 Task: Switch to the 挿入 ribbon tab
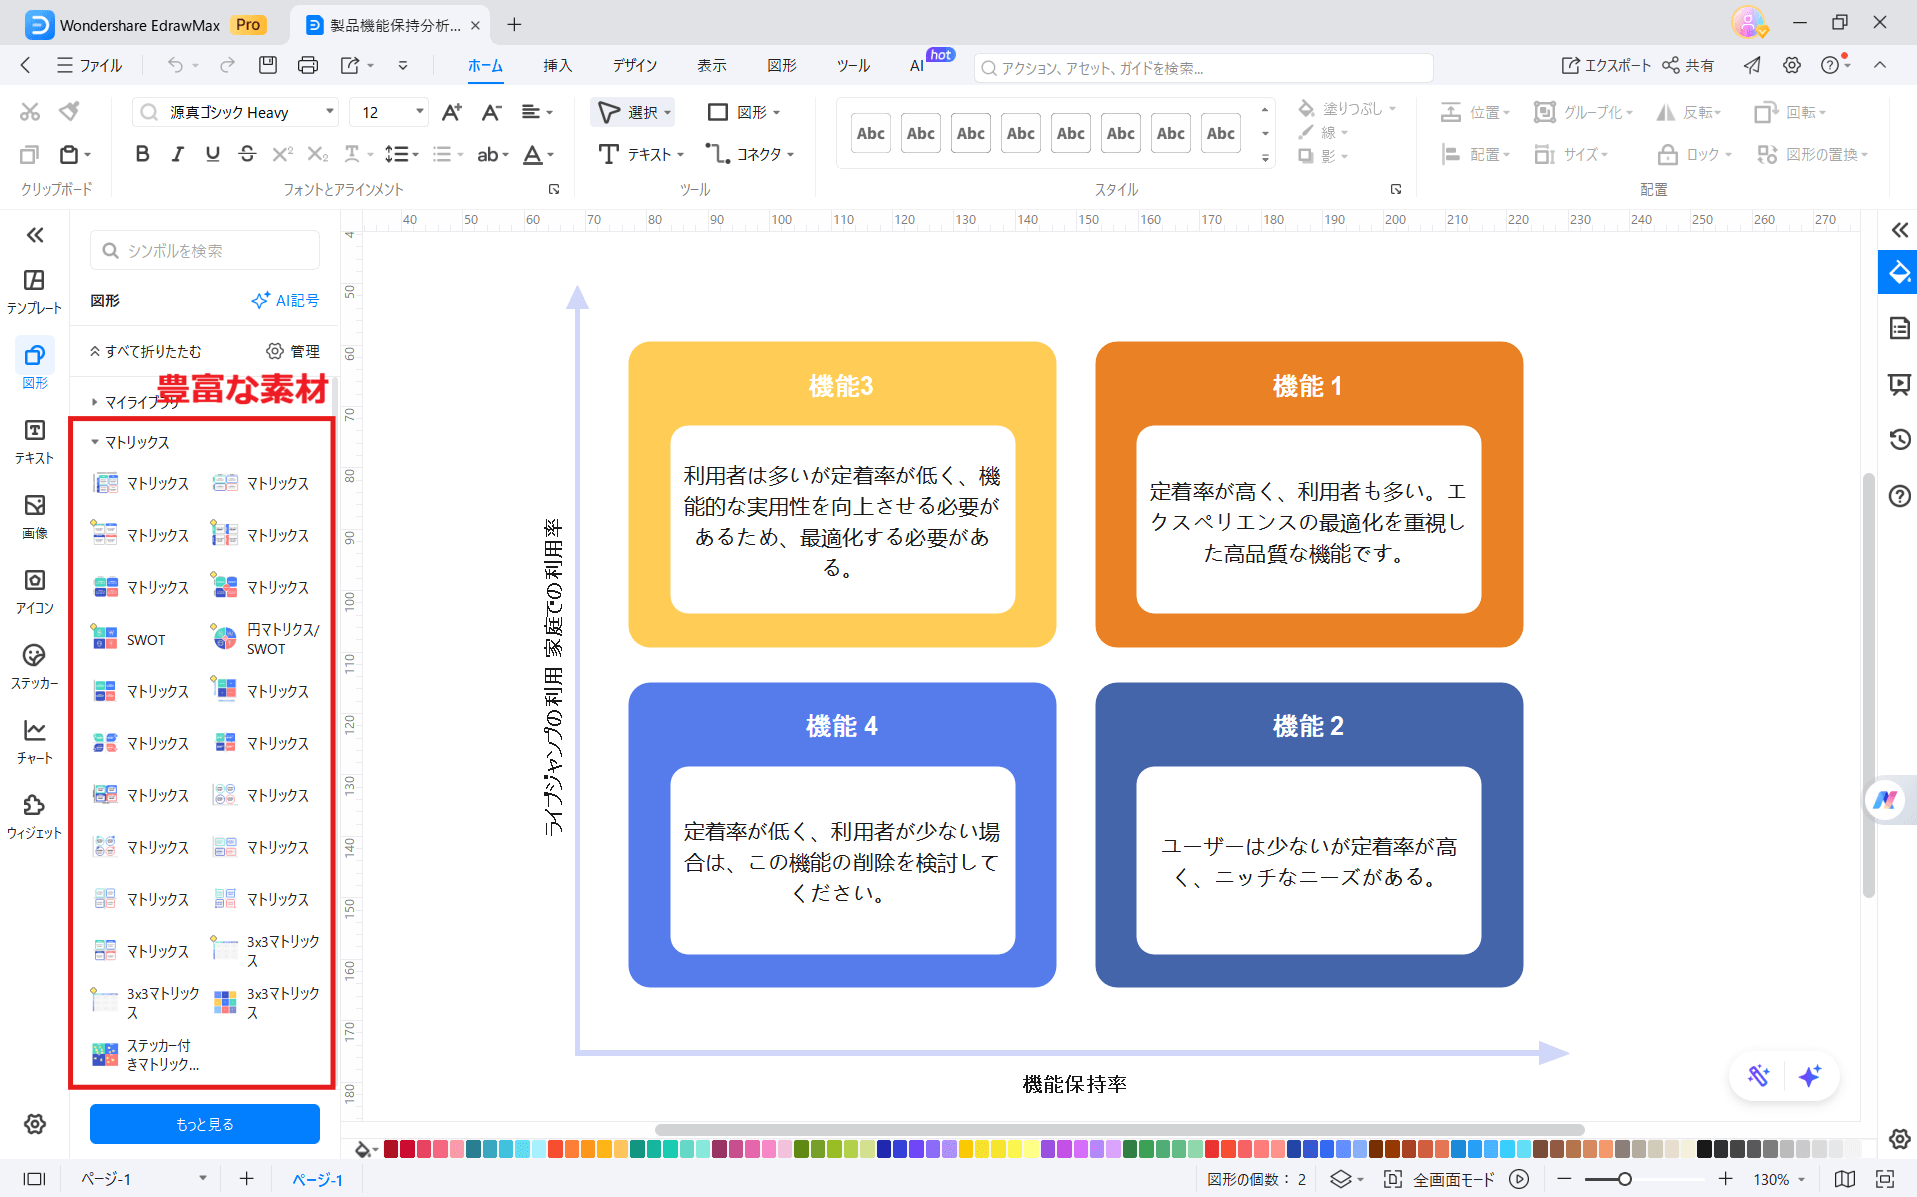tap(558, 65)
